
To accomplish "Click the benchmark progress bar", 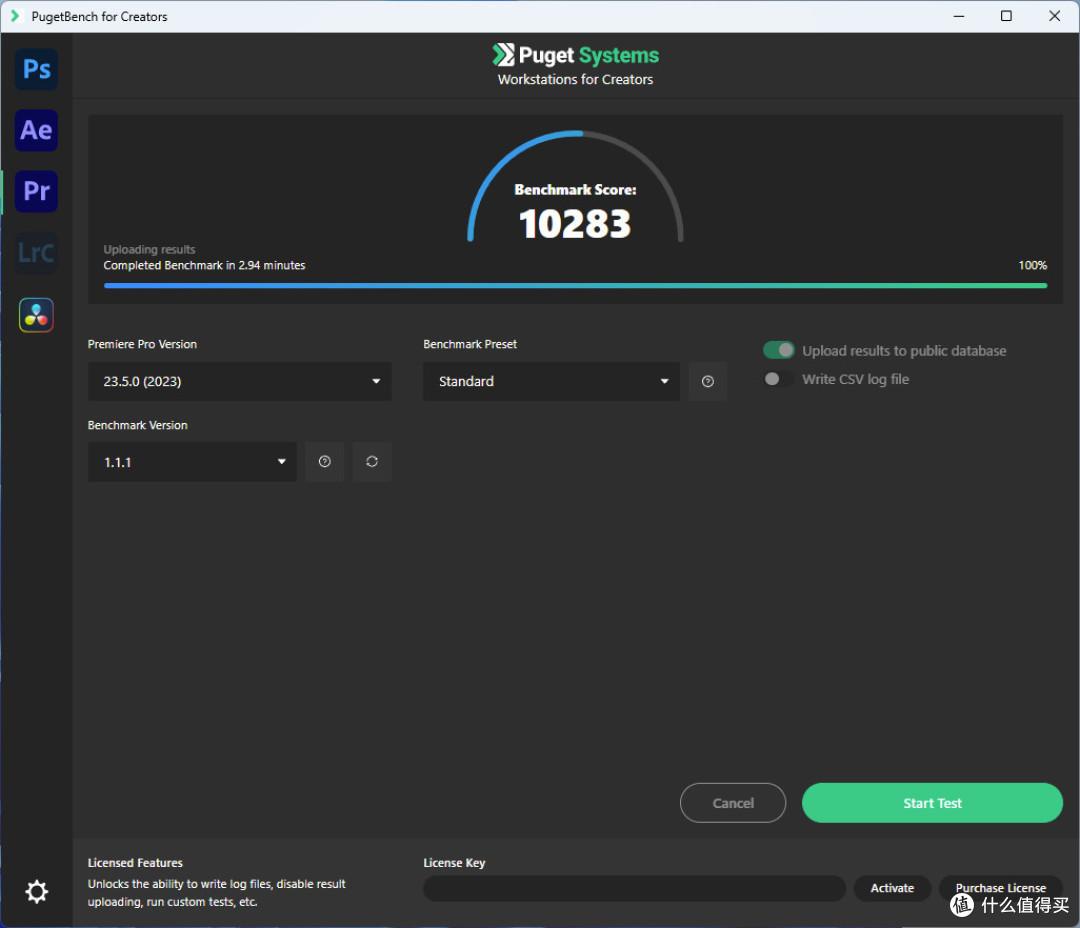I will (x=575, y=285).
